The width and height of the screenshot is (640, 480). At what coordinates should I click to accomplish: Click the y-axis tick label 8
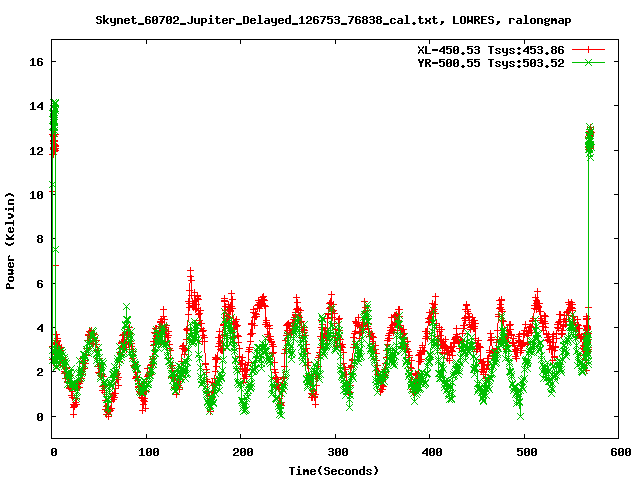[40, 239]
